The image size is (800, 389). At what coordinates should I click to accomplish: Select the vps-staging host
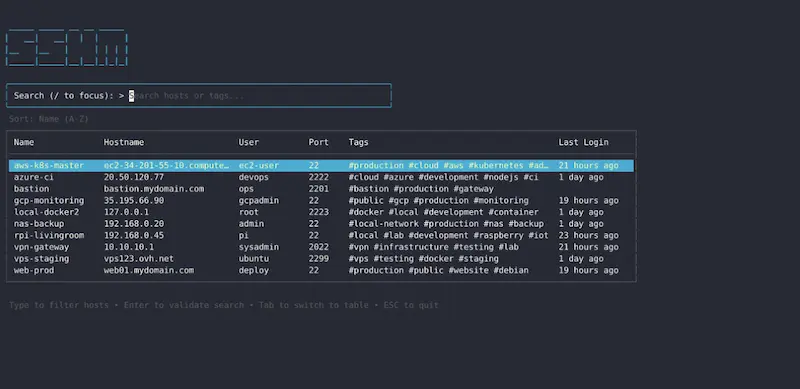coord(41,258)
